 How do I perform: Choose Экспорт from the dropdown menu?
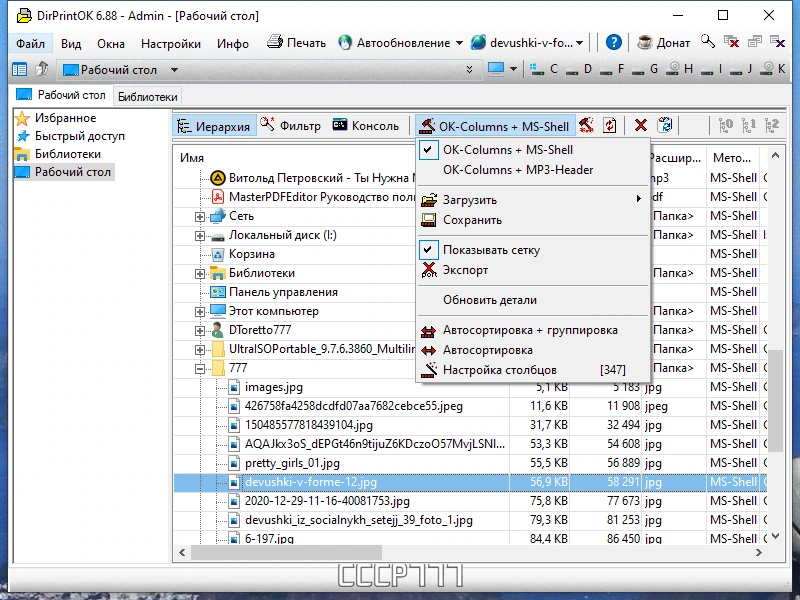(x=533, y=270)
